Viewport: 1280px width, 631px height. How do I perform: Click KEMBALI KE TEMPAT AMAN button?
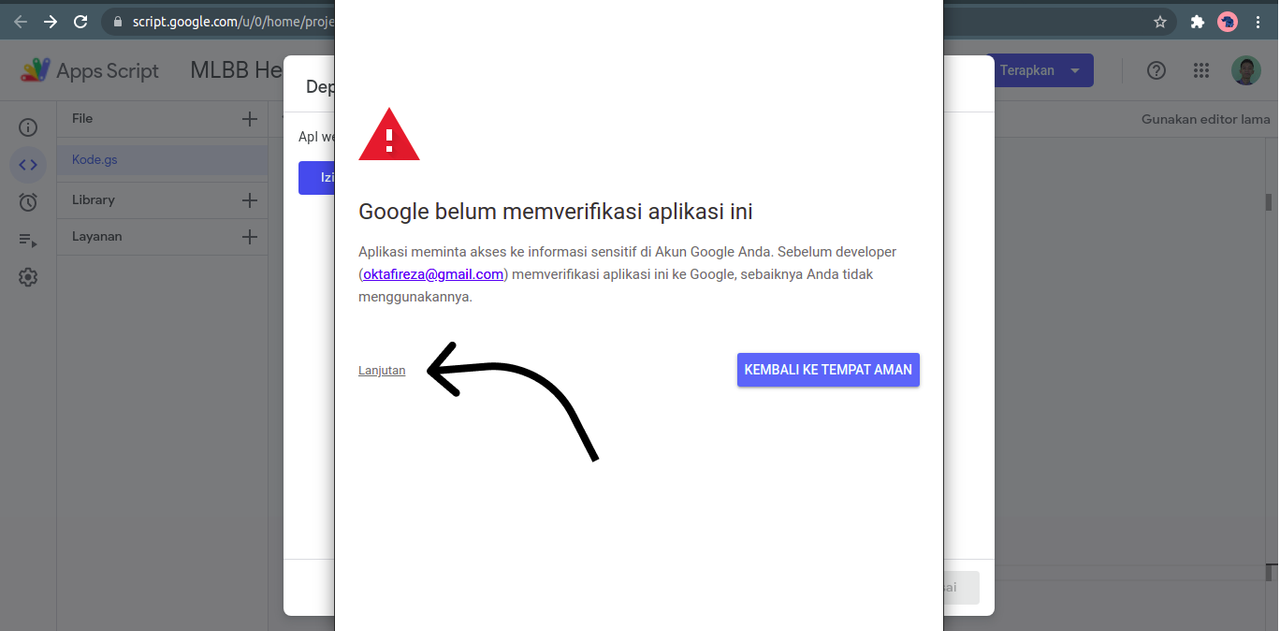pyautogui.click(x=828, y=370)
